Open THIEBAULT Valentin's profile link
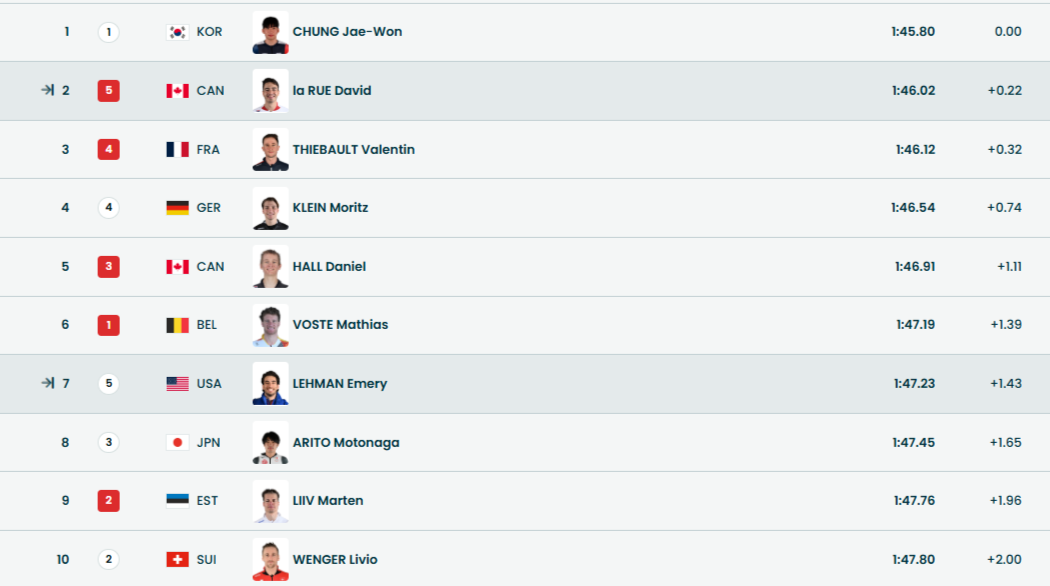Screen dimensions: 1050x586 (x=353, y=150)
